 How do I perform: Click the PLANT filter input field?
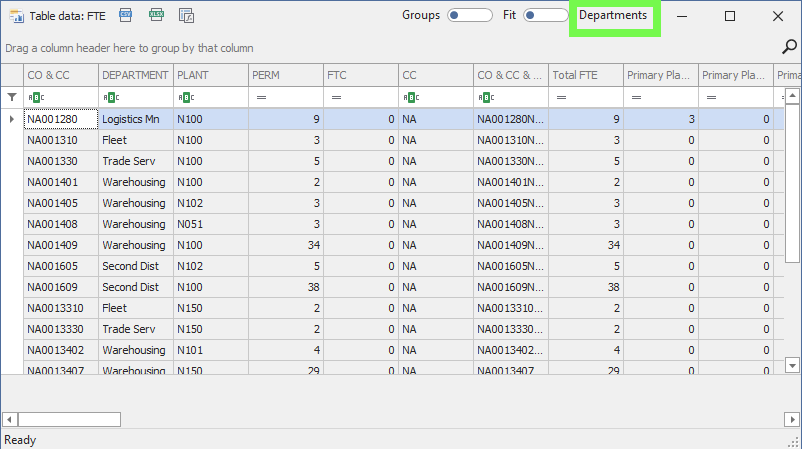[220, 97]
